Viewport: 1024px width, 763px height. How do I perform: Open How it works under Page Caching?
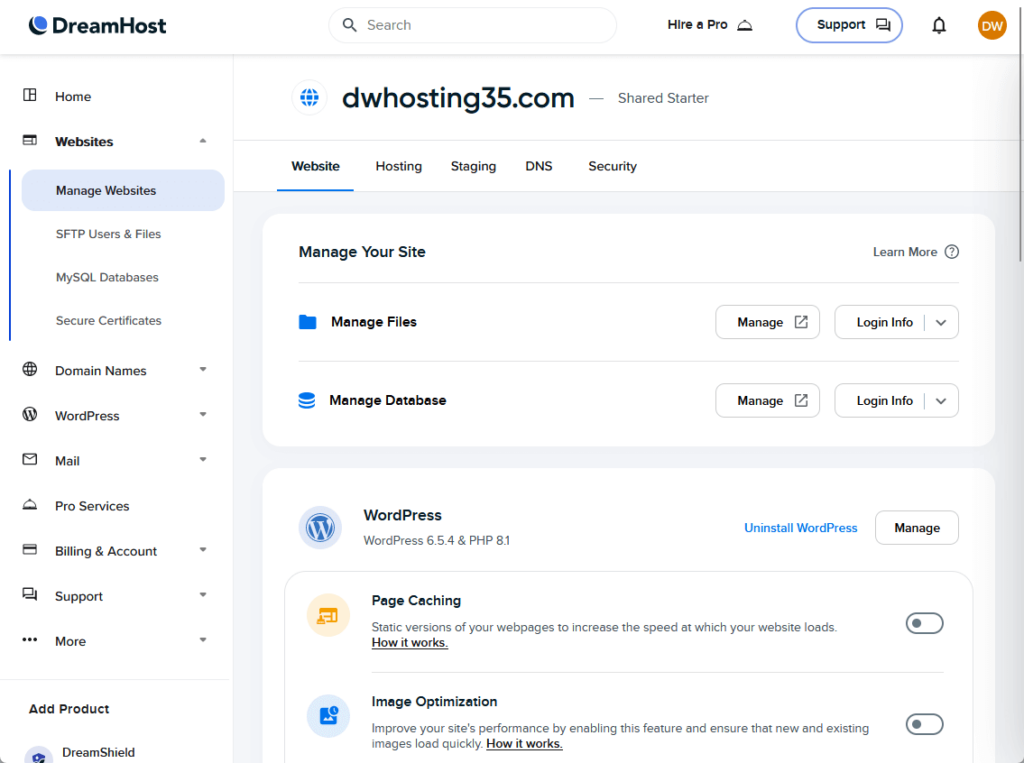(x=409, y=643)
